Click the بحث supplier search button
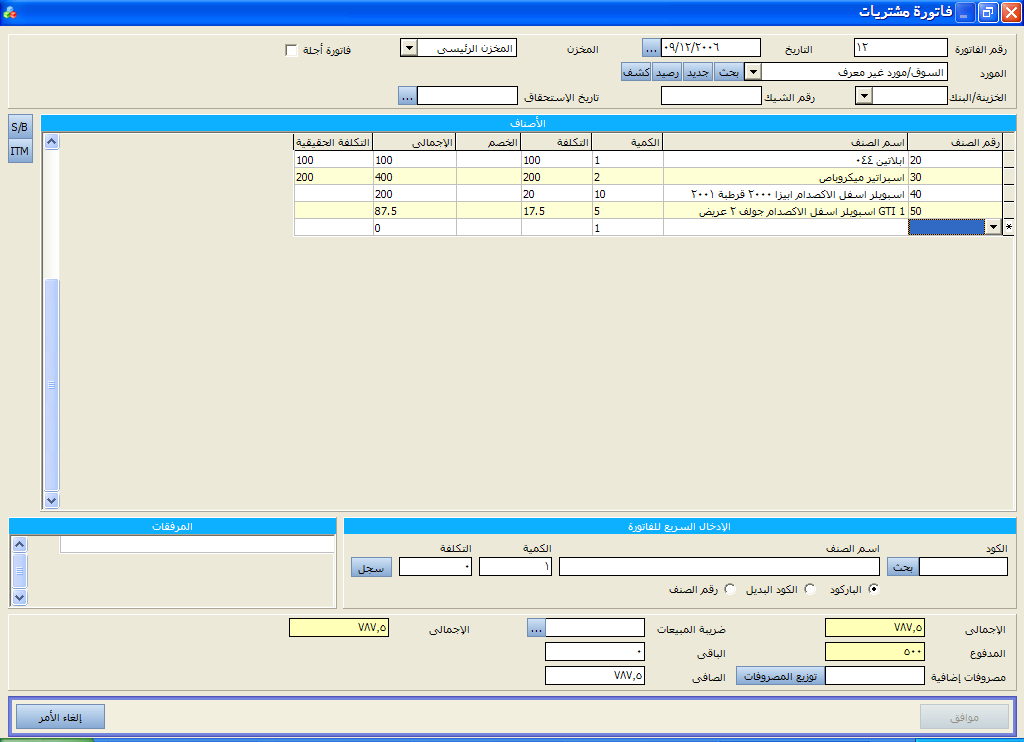The height and width of the screenshot is (742, 1024). tap(729, 72)
